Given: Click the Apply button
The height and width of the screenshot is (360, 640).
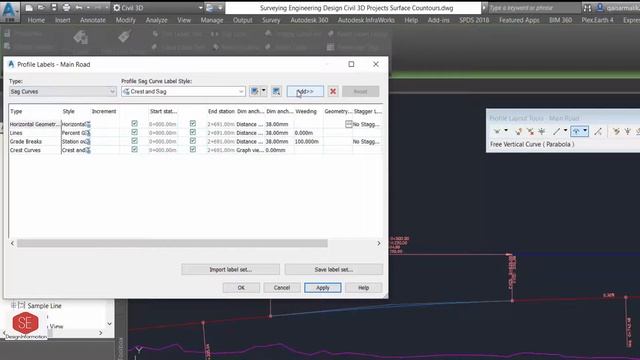Looking at the screenshot, I should coord(322,288).
